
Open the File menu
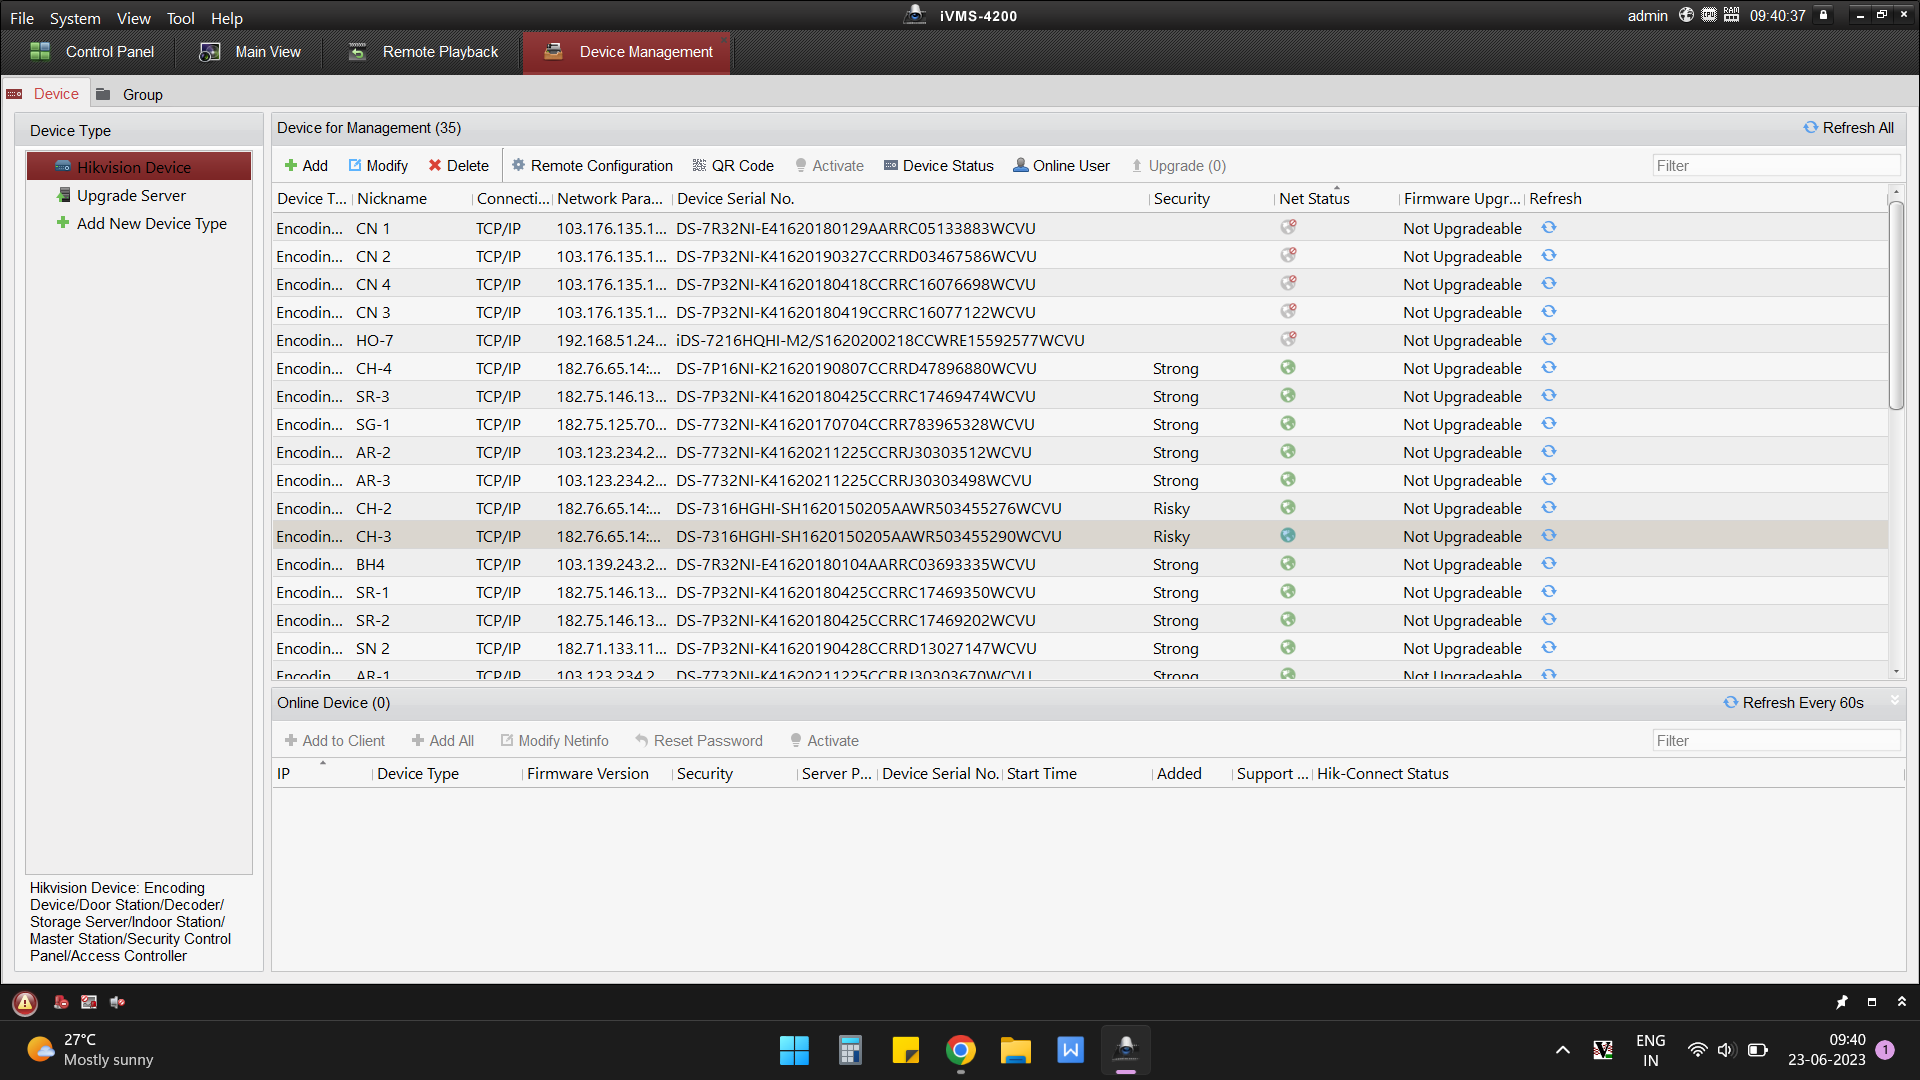[x=22, y=18]
